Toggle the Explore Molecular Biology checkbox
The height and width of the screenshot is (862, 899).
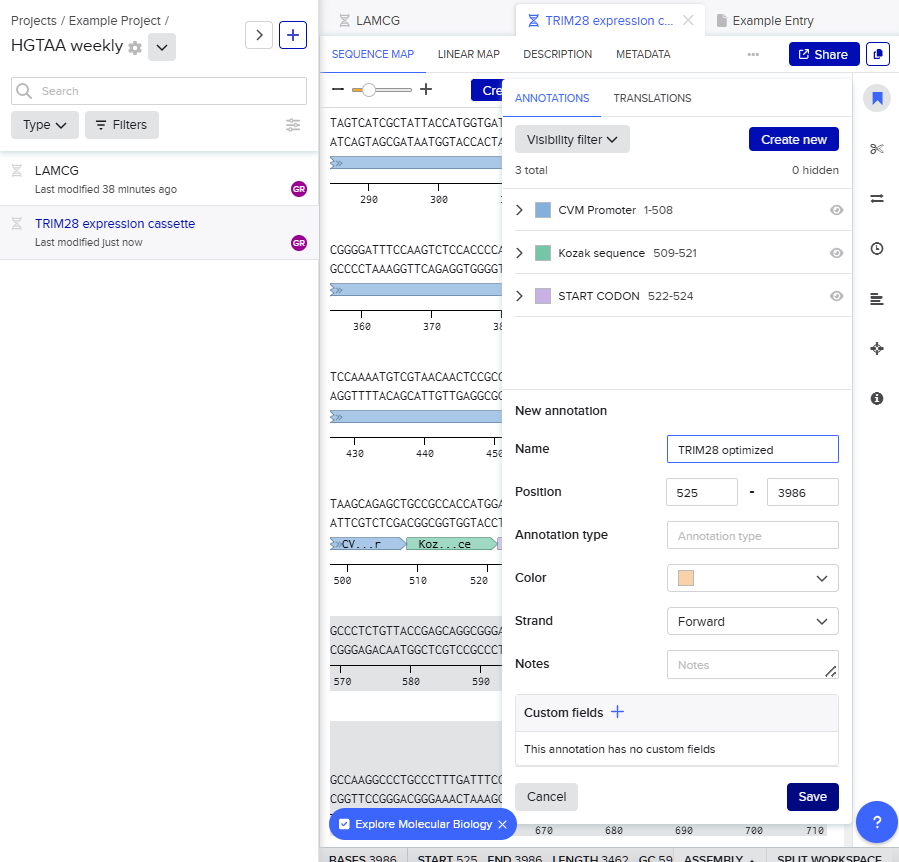pos(344,824)
